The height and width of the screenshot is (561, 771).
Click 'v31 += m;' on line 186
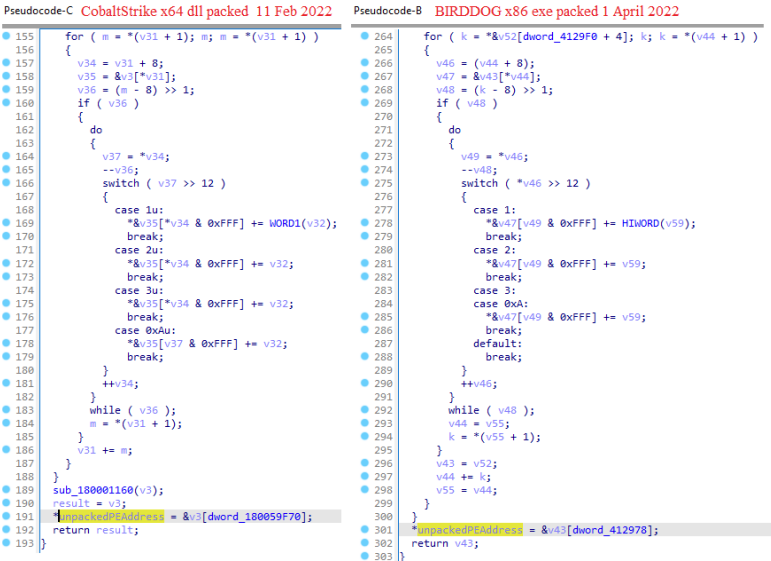(x=105, y=450)
